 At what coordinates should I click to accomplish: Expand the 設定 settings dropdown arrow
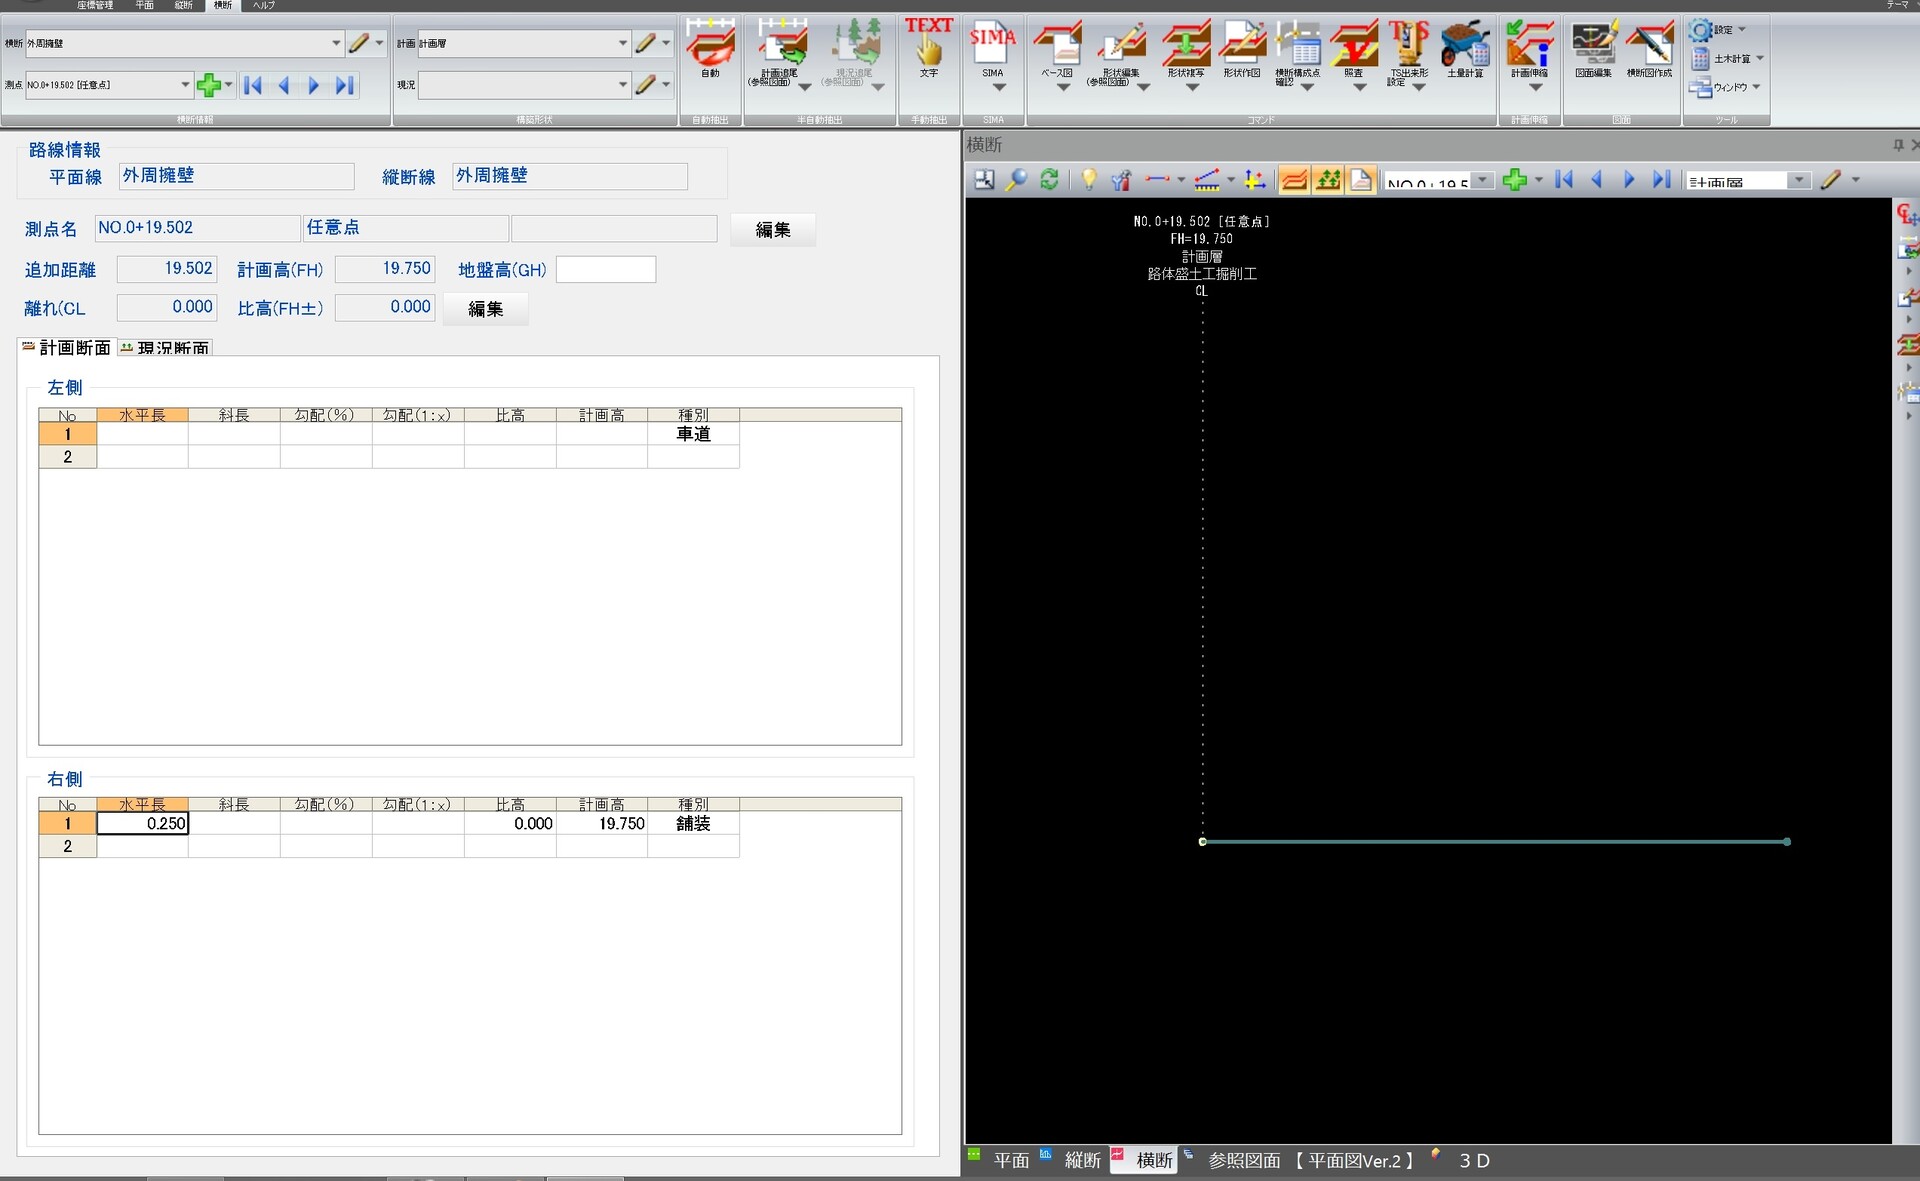(1743, 30)
